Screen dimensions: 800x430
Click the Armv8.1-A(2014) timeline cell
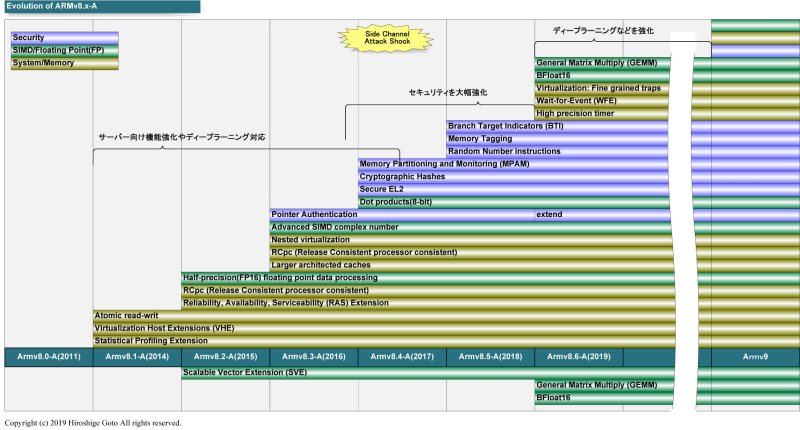[x=137, y=357]
